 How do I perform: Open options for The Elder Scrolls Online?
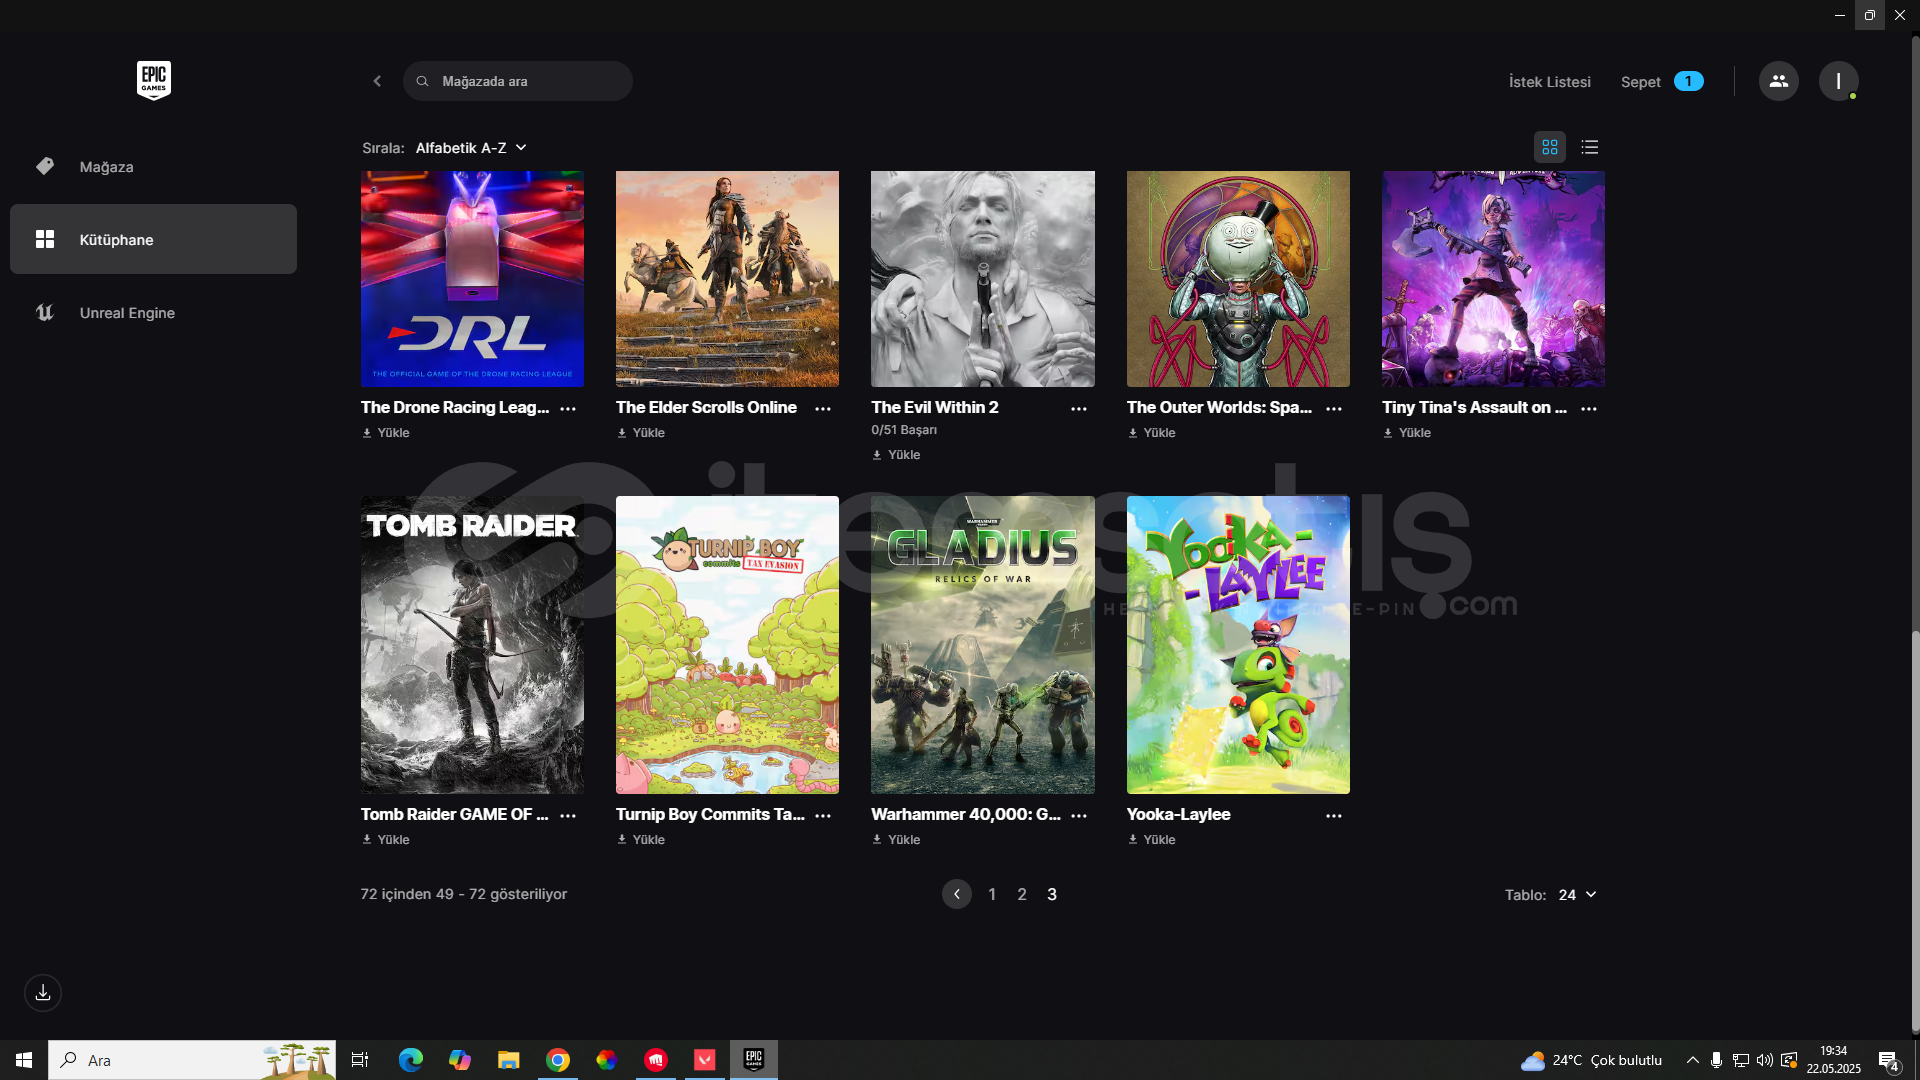click(823, 408)
